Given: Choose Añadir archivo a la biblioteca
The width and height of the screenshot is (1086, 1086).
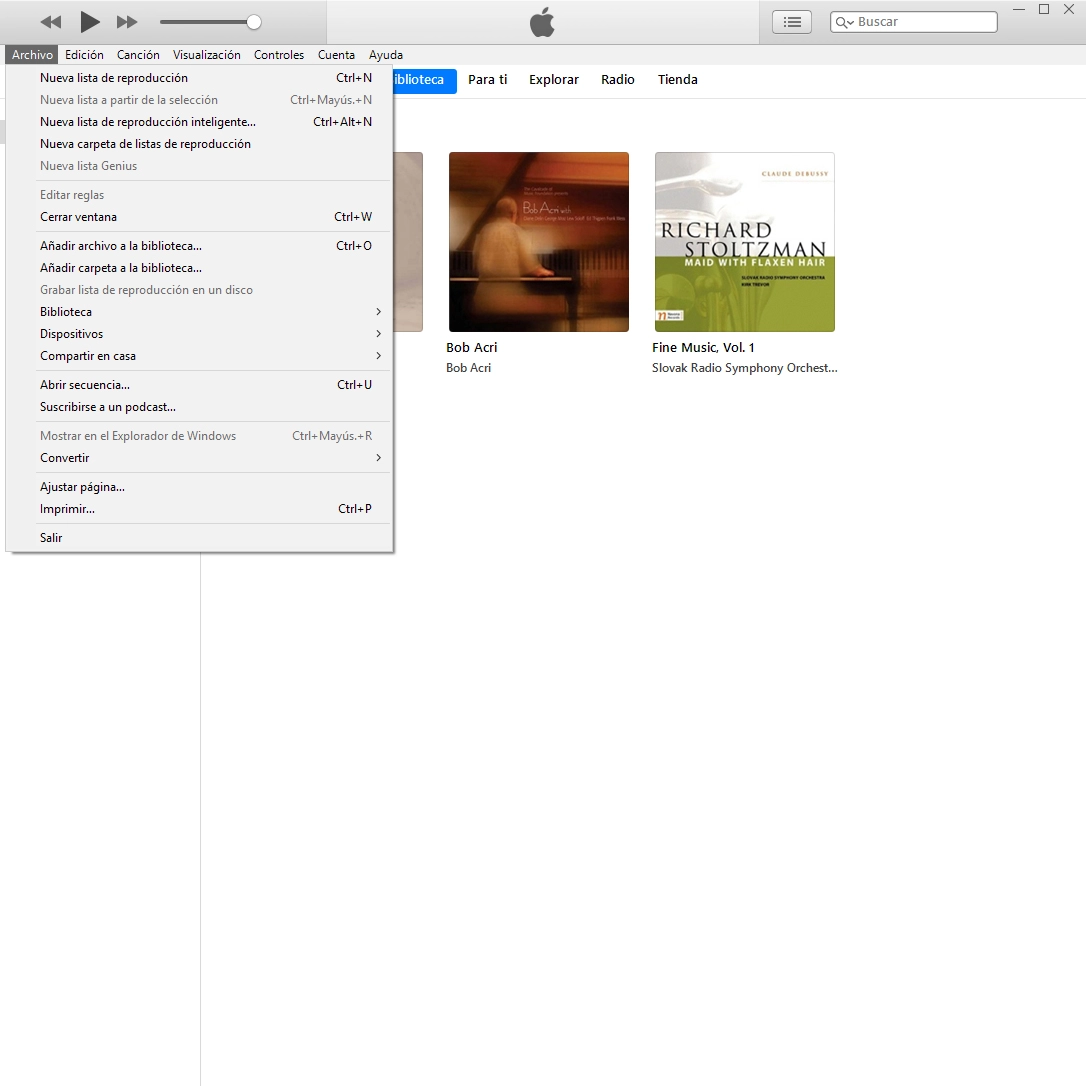Looking at the screenshot, I should tap(120, 245).
